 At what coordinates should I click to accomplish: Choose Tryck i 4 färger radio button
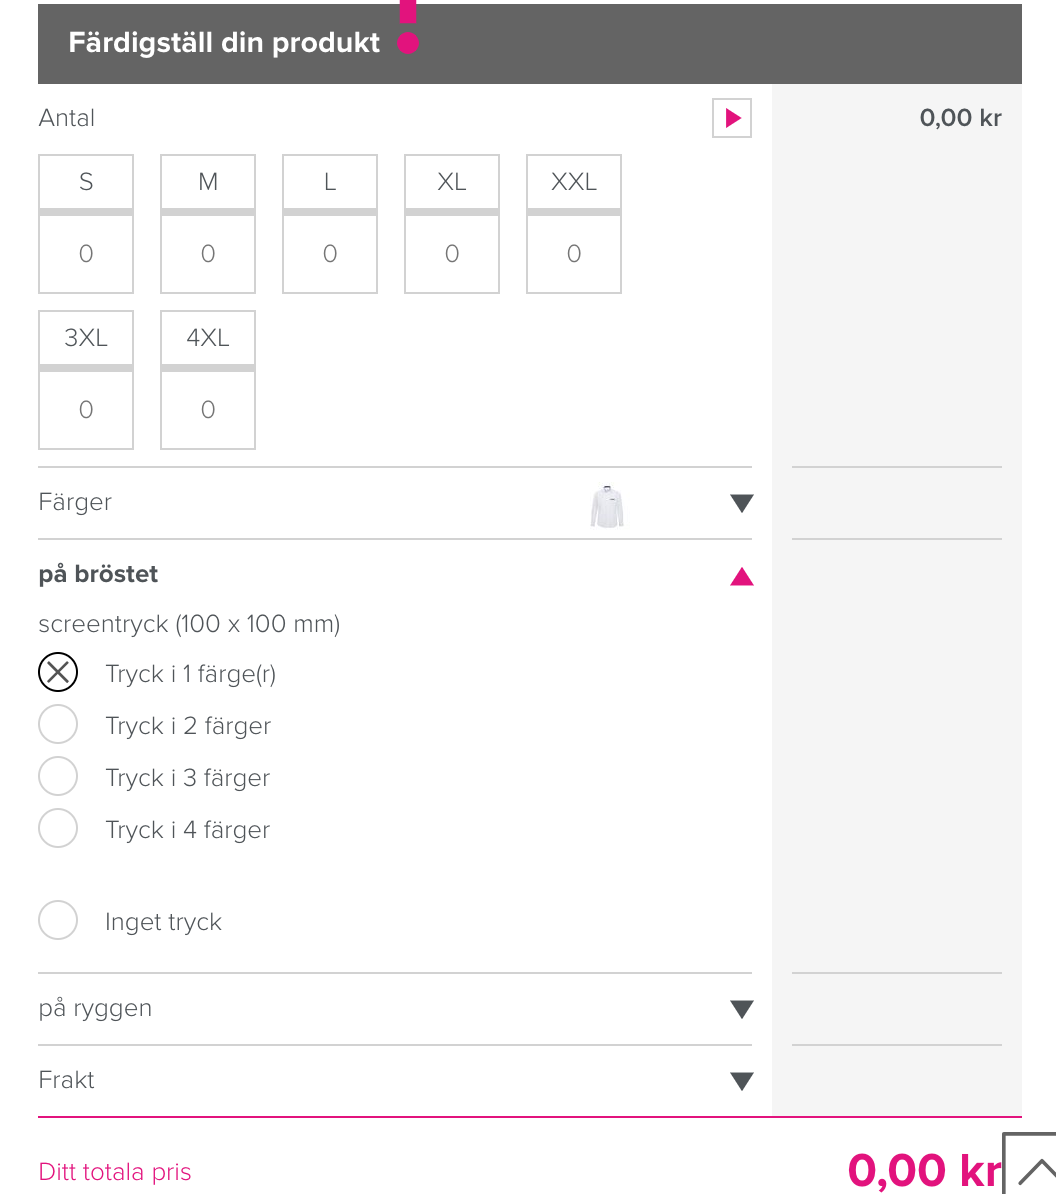(x=58, y=829)
